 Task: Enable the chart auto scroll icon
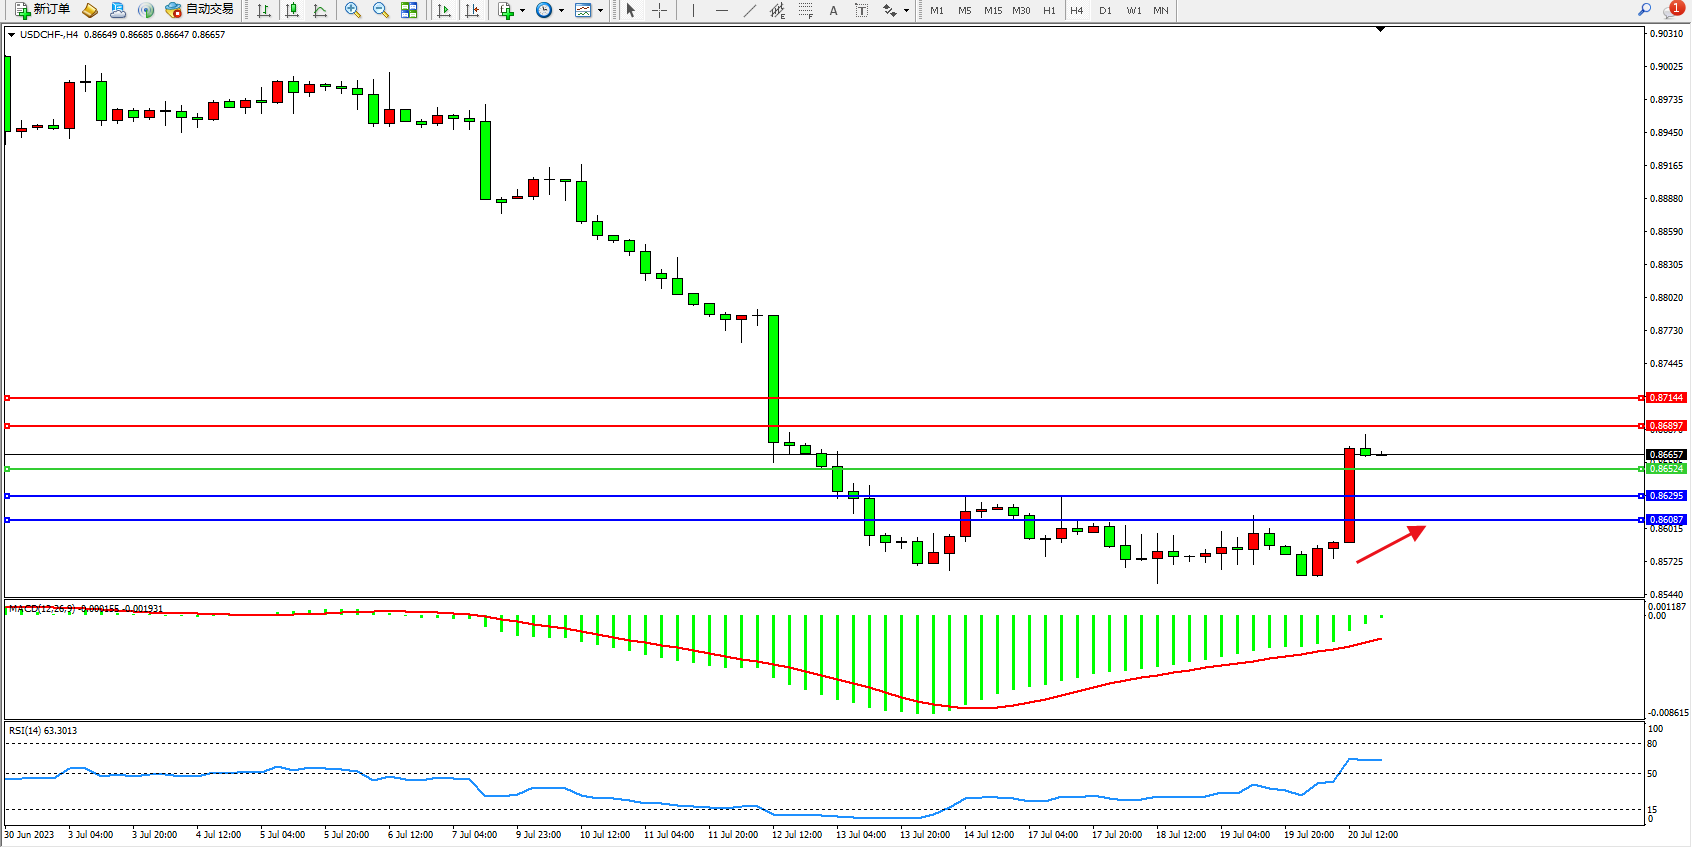click(444, 10)
